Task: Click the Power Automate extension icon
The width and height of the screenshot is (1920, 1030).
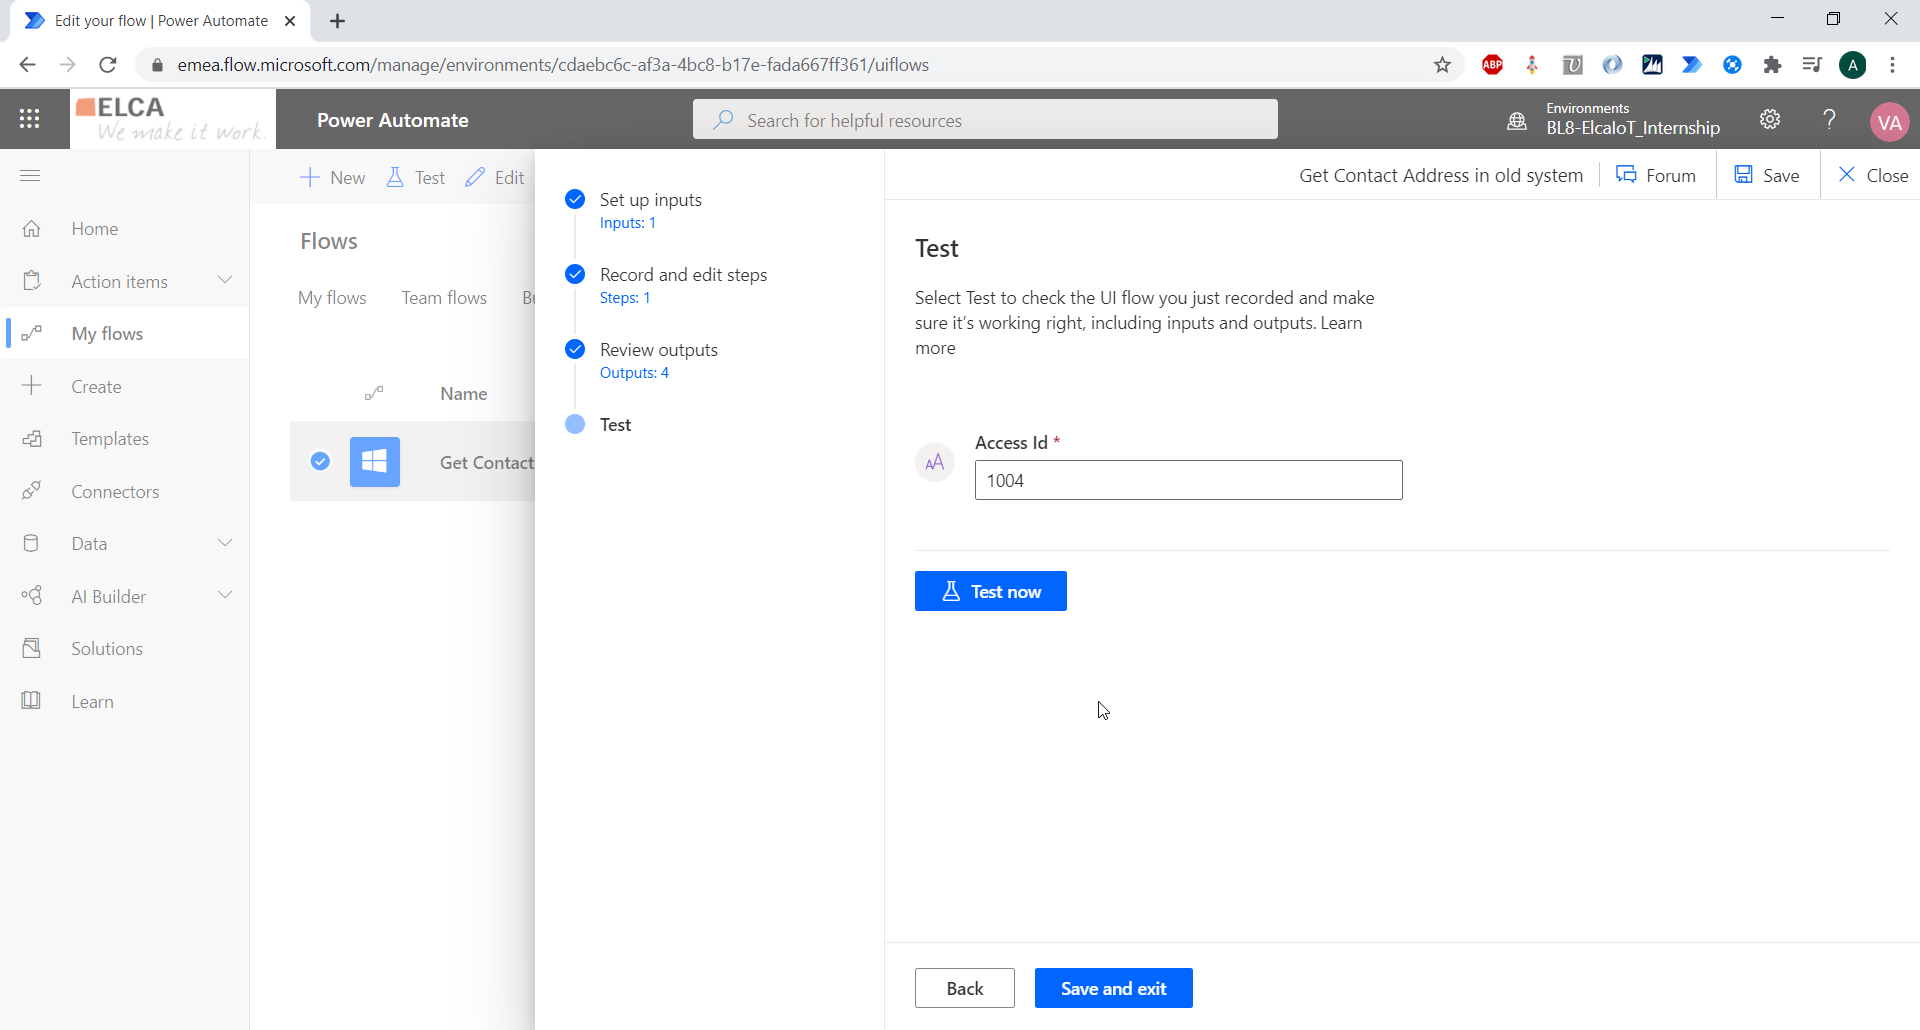Action: pos(1692,65)
